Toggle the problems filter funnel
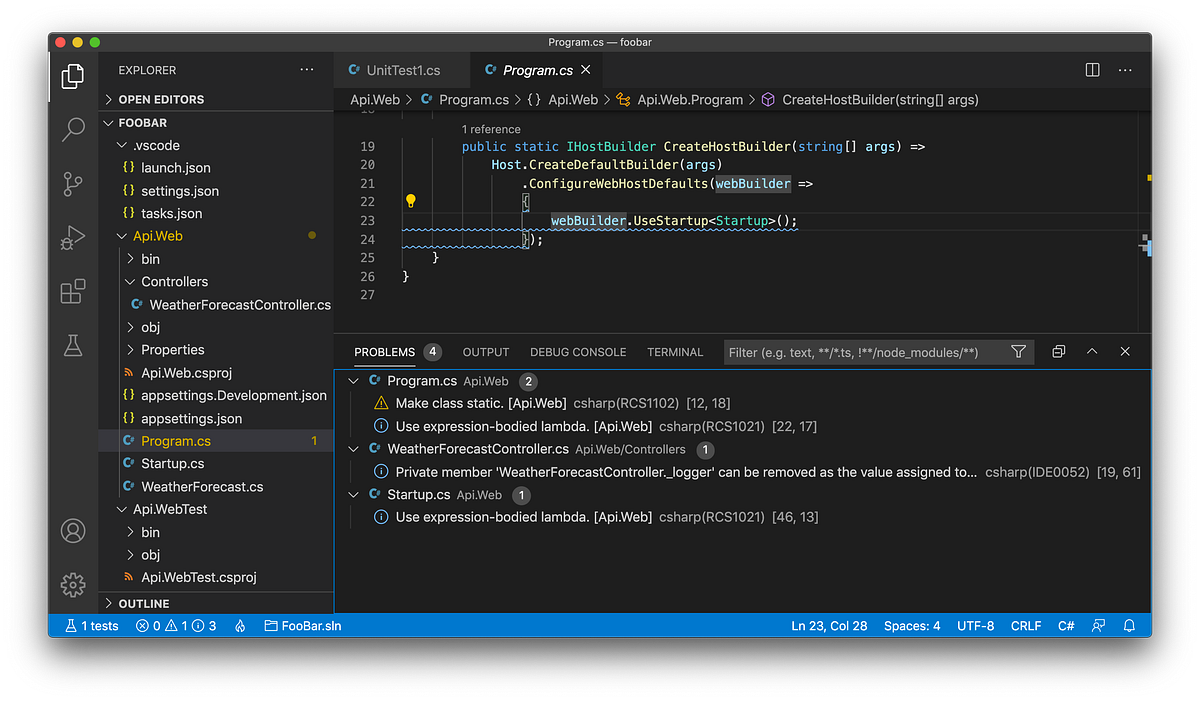 [1018, 352]
